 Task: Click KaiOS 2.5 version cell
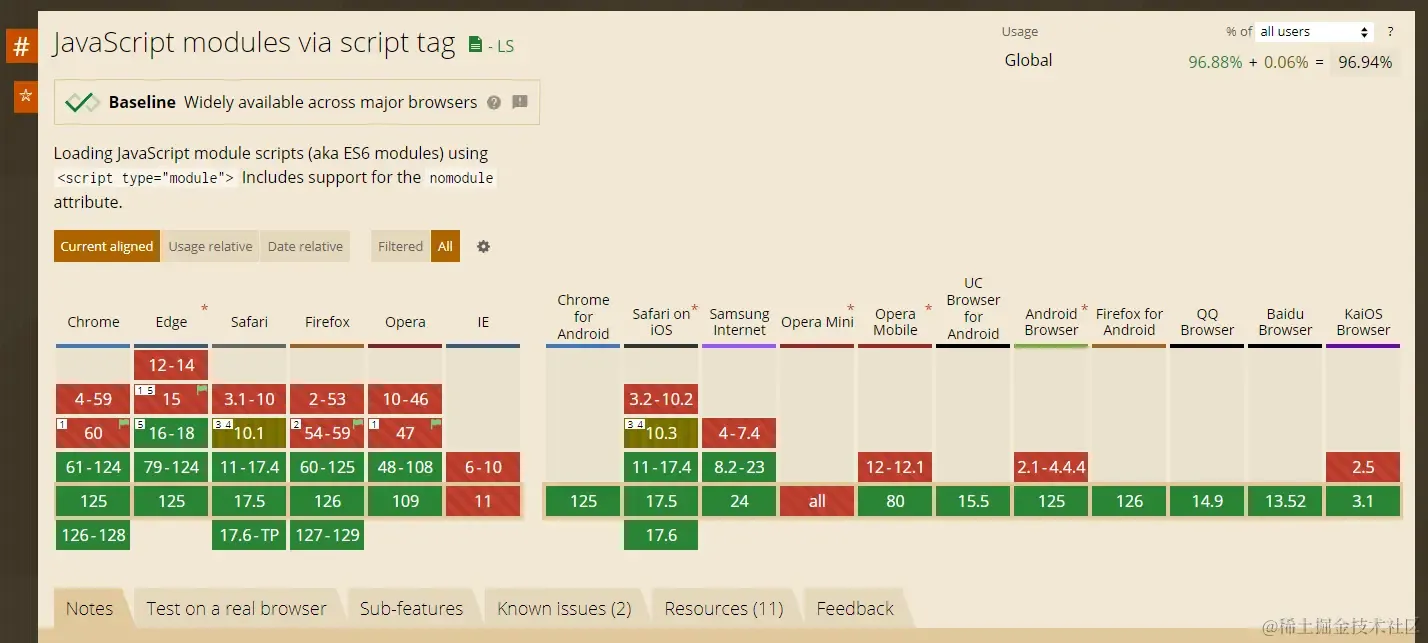(x=1363, y=467)
